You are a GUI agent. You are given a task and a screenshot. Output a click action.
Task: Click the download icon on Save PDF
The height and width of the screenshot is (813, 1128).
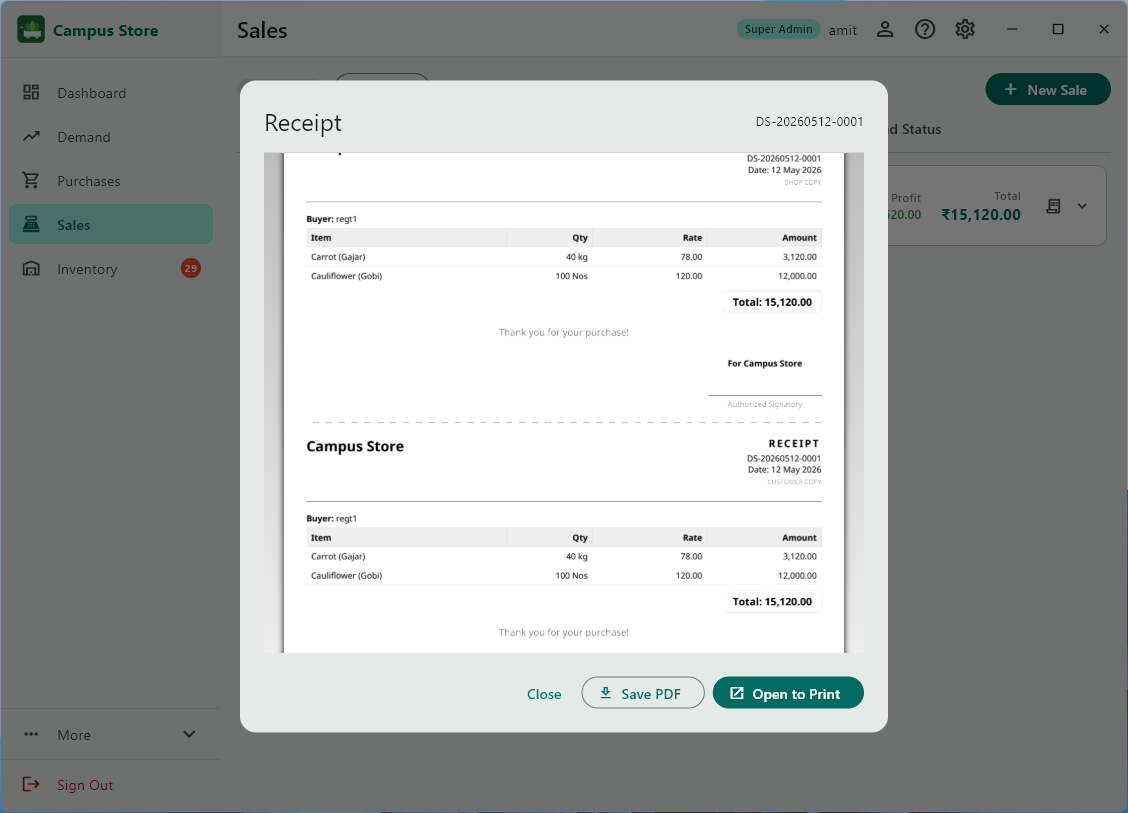click(606, 693)
